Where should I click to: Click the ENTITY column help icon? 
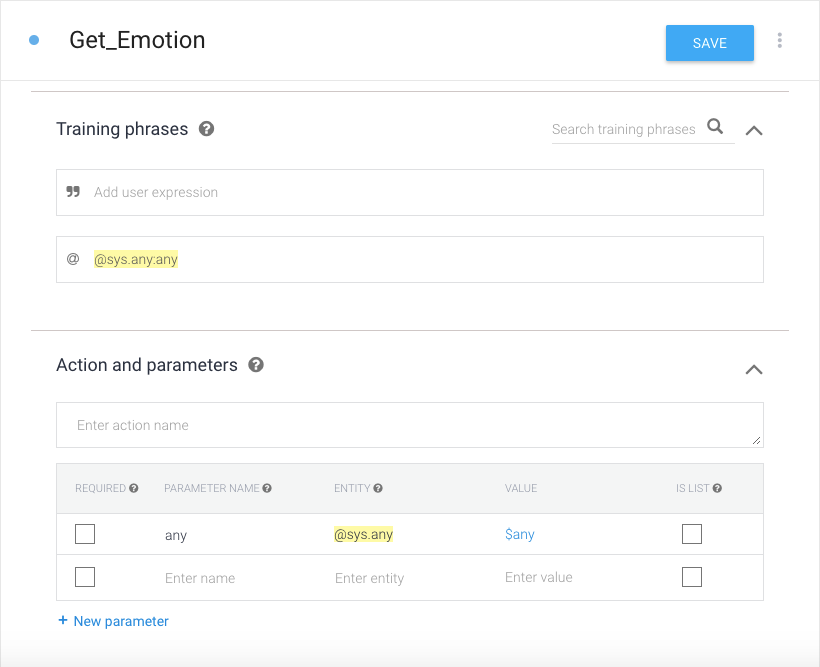(378, 488)
